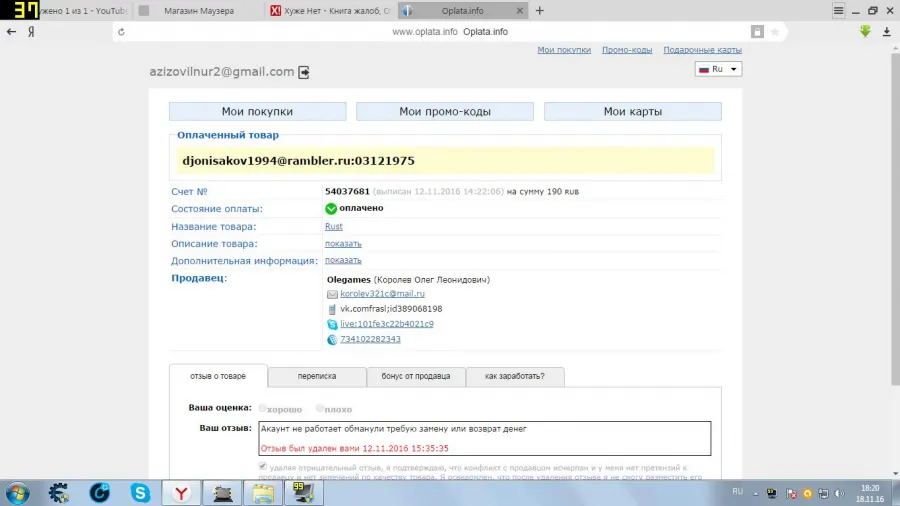
Task: Close the Oplata.info tab
Action: coord(519,10)
